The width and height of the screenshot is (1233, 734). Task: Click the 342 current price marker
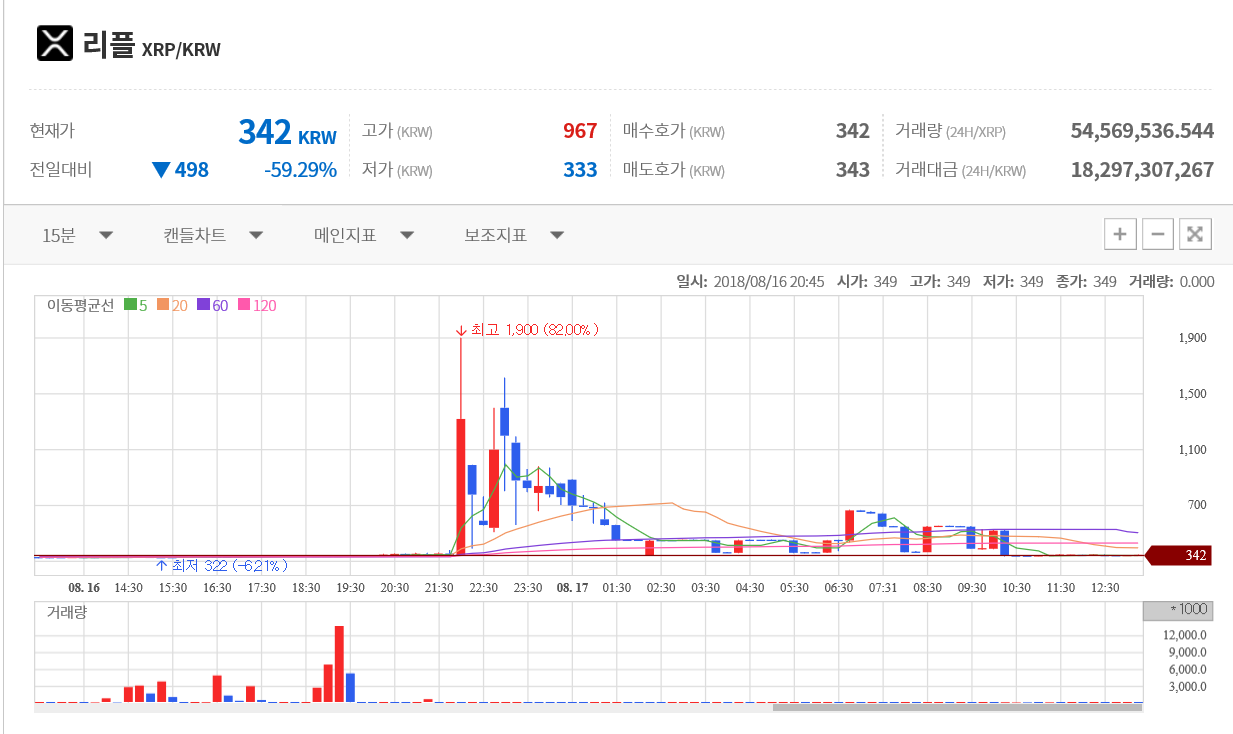[1179, 556]
